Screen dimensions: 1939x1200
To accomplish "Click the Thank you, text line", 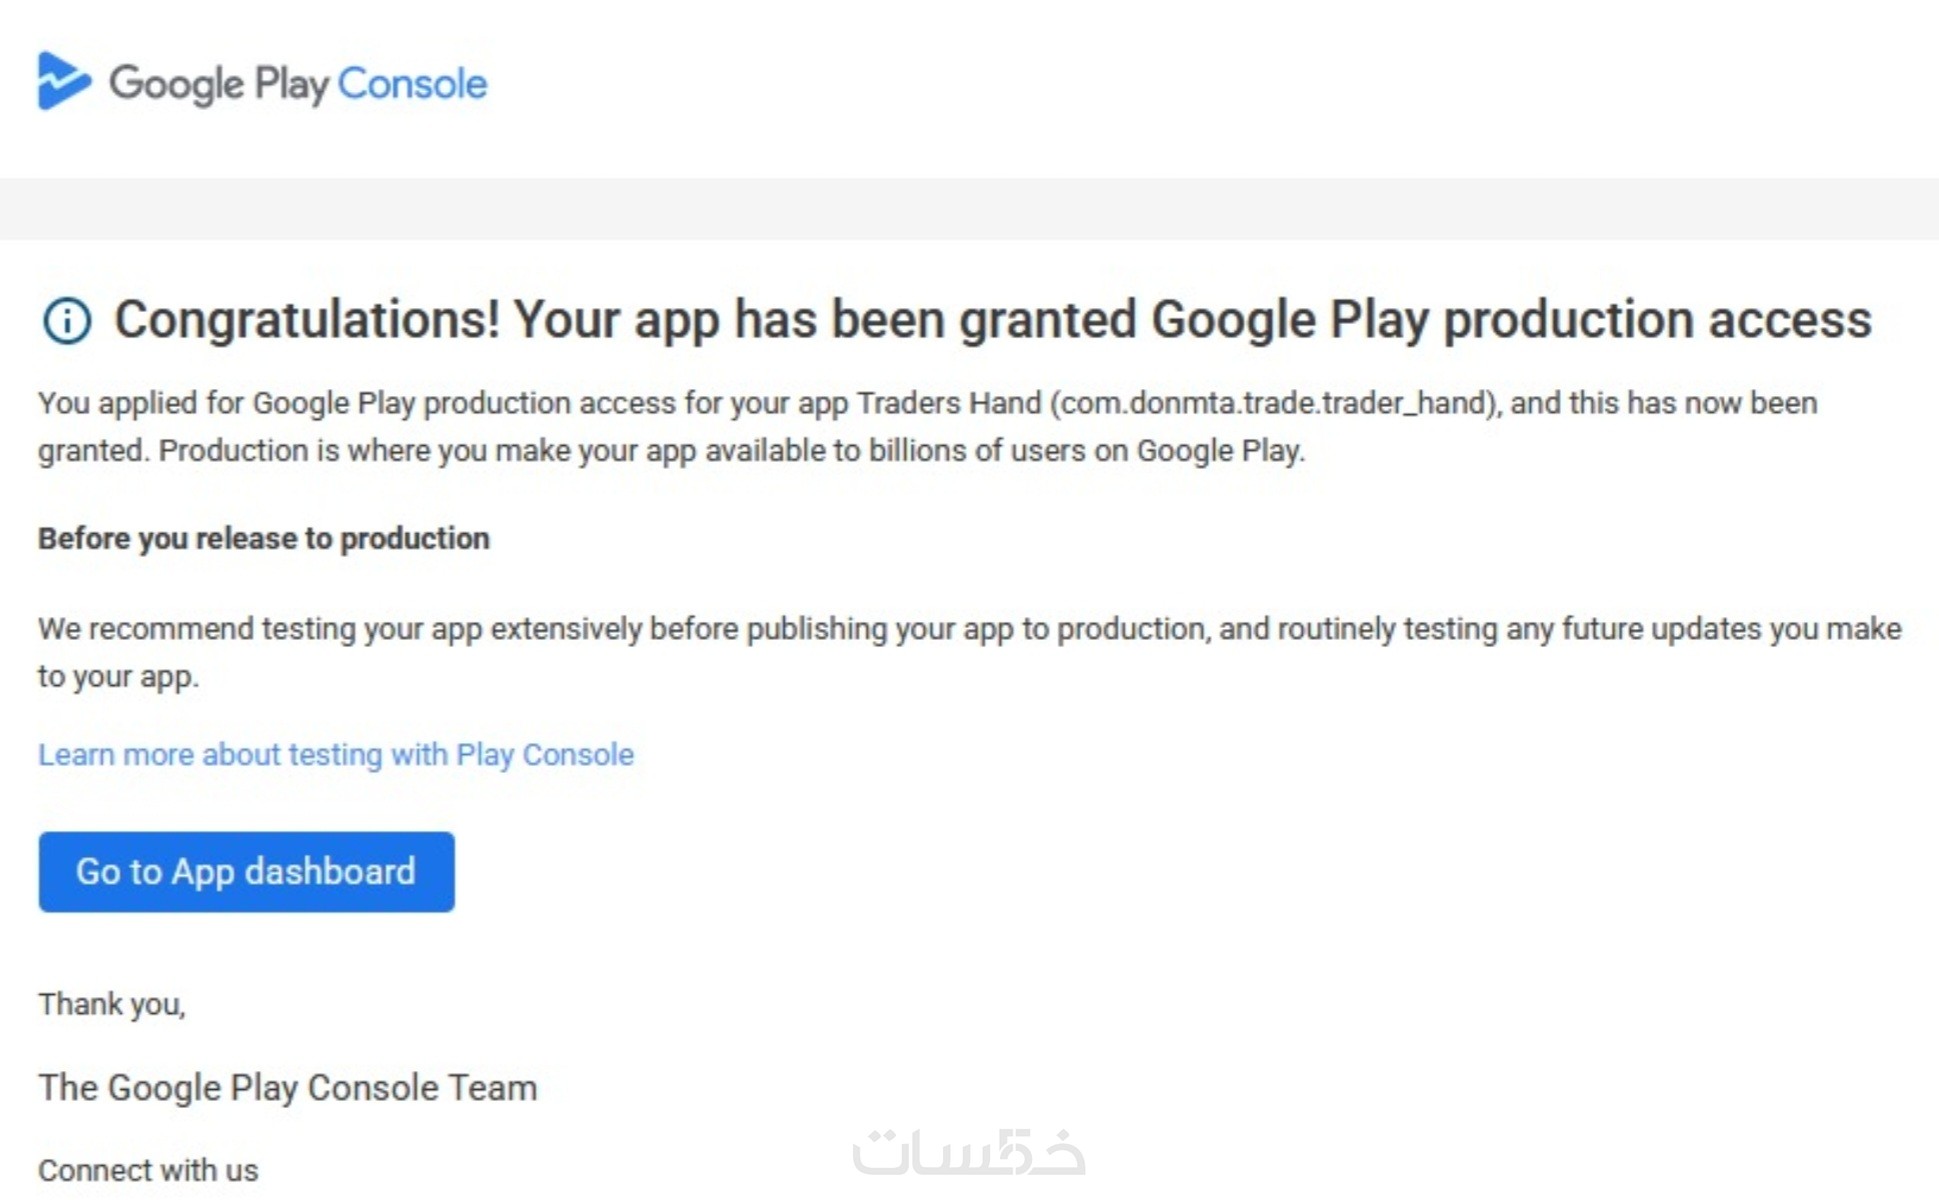I will pos(112,1004).
